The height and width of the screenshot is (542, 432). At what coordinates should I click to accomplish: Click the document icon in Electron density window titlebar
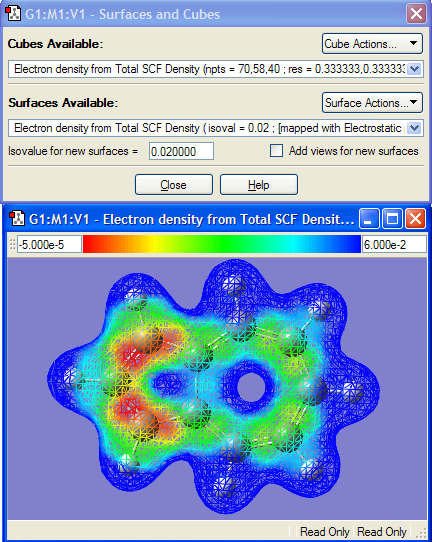(17, 218)
